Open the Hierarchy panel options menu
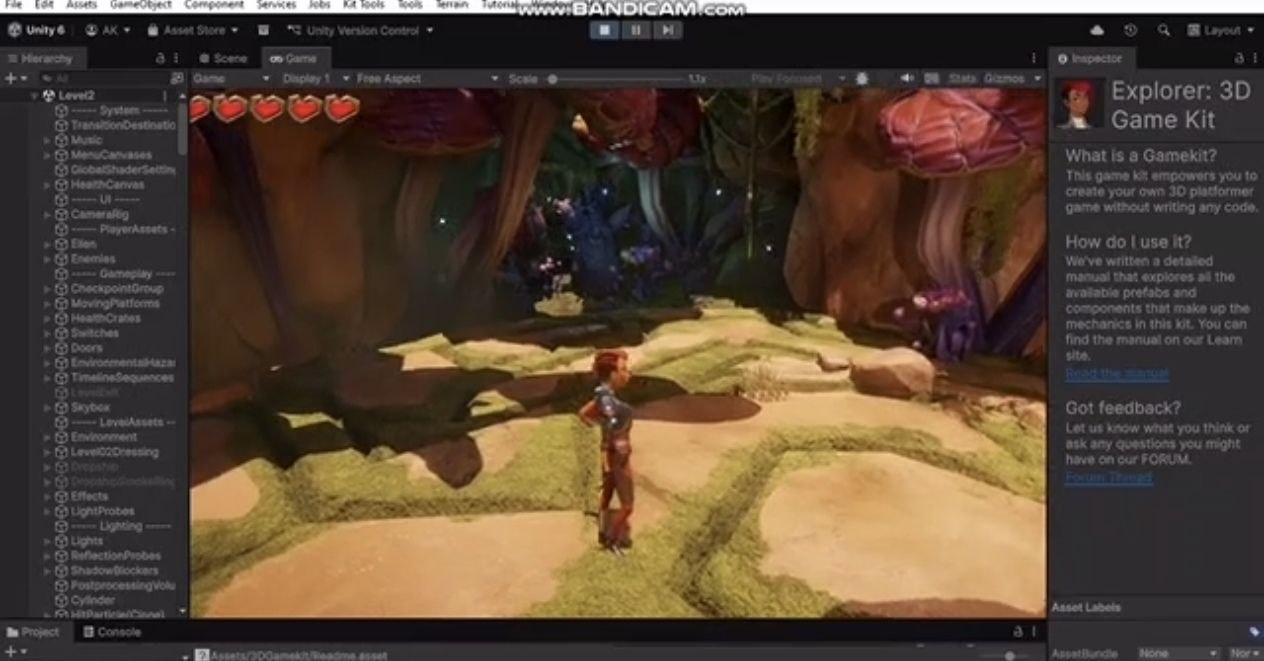The image size is (1264, 661). [x=176, y=59]
